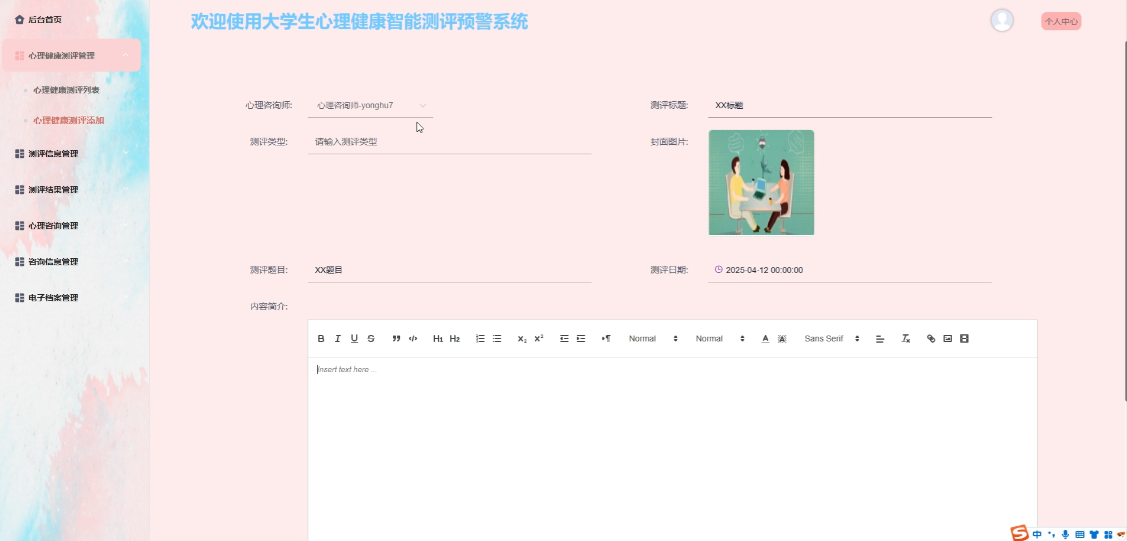Go to 后台首页 home

coord(38,19)
